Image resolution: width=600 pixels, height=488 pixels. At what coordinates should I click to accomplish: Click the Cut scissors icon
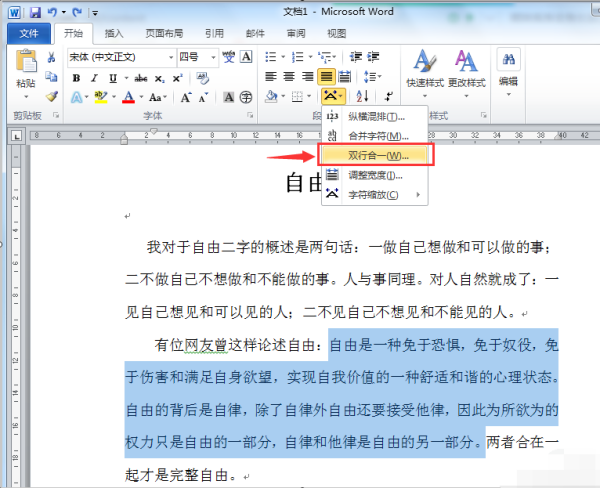tap(51, 57)
